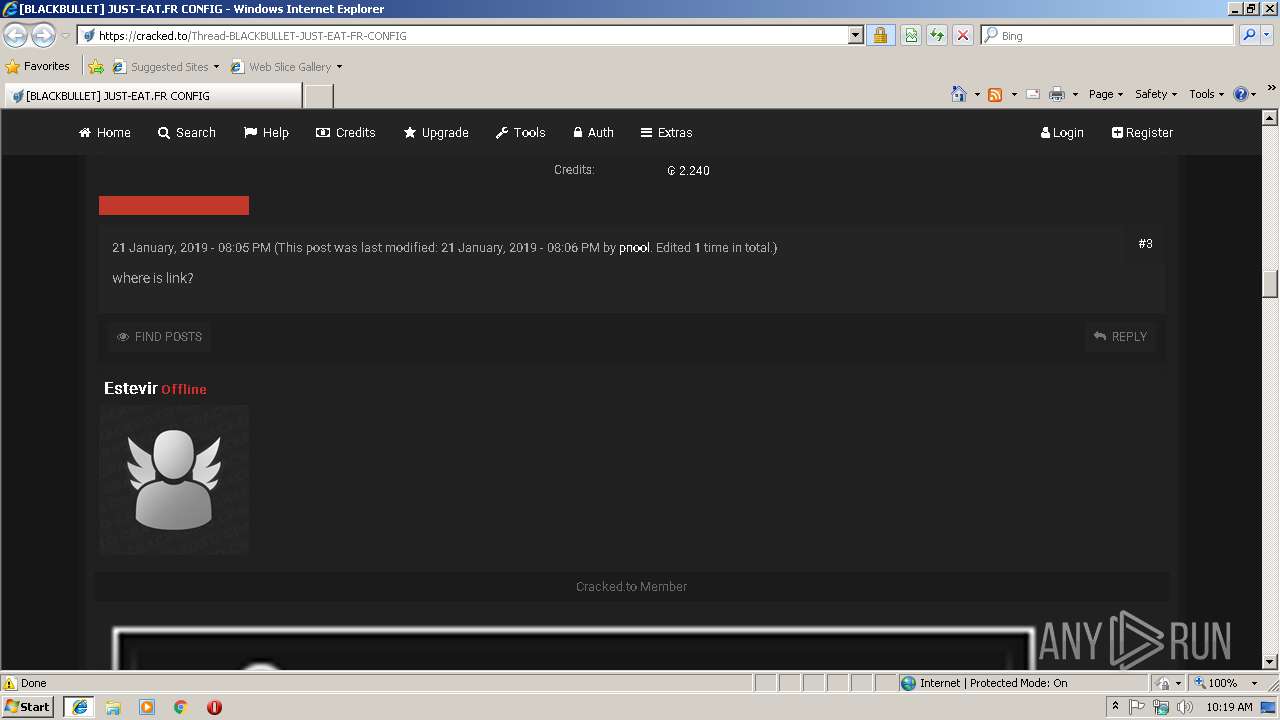Open the red Opera taskbar icon
Screen dimensions: 1280x720
click(214, 707)
